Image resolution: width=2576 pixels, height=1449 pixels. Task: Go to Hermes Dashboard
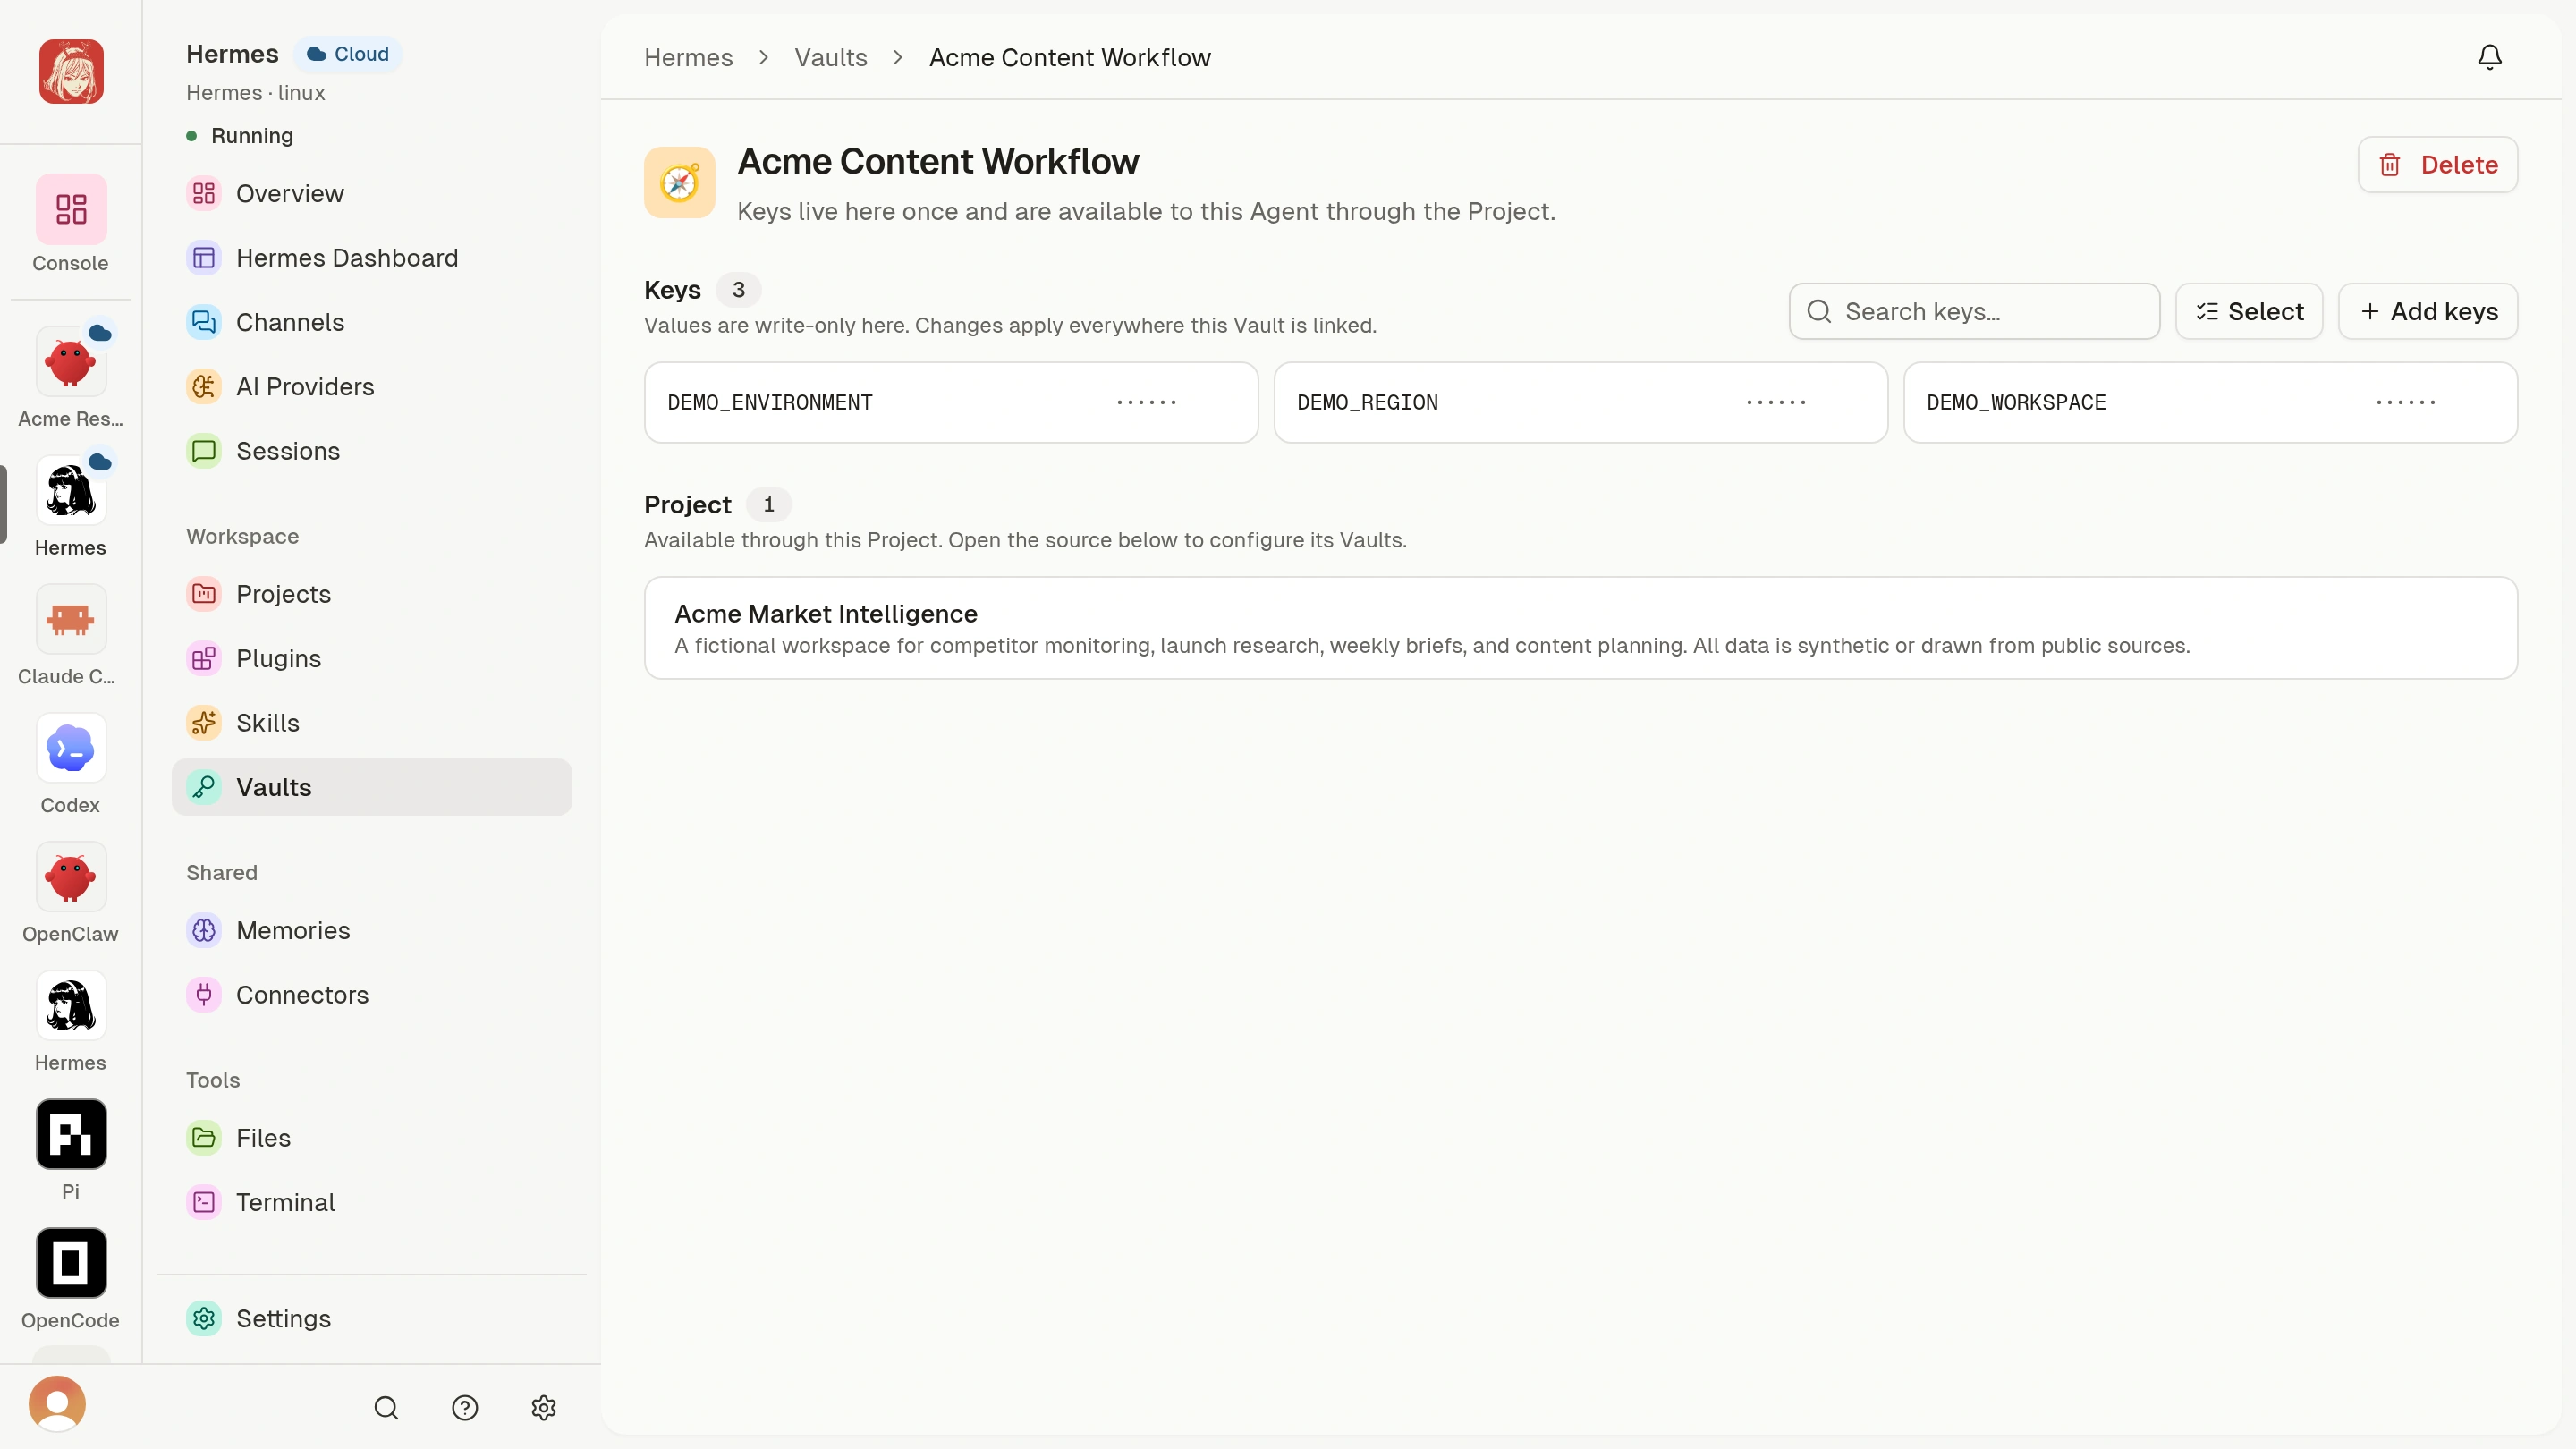tap(372, 258)
